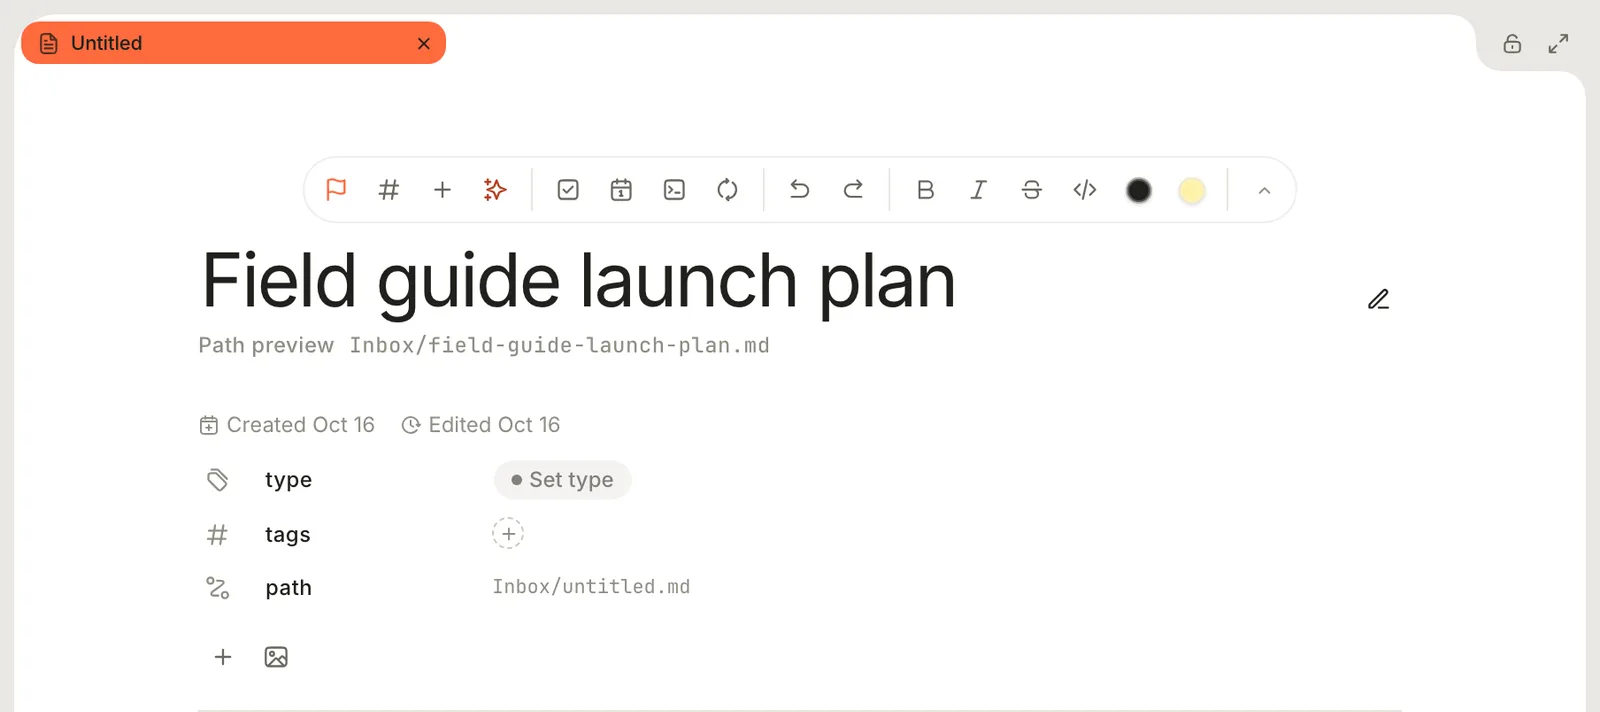Click the document icon on the Untitled tab
Viewport: 1600px width, 712px height.
pos(48,43)
